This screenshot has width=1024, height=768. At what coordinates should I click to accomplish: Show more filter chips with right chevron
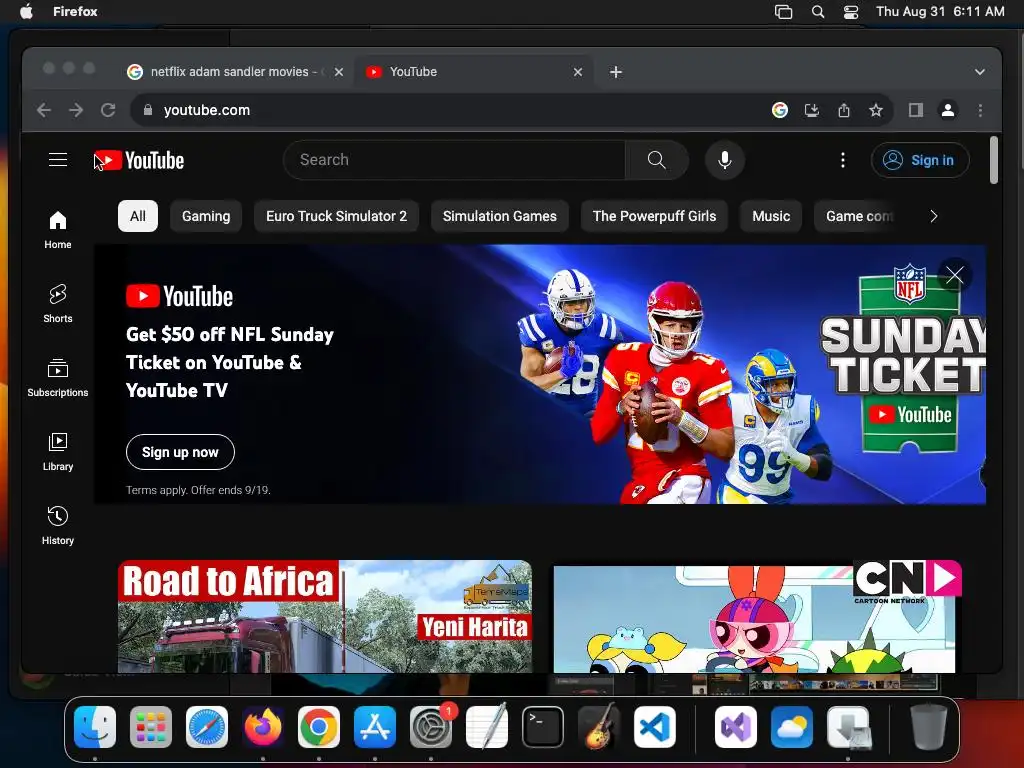tap(934, 216)
